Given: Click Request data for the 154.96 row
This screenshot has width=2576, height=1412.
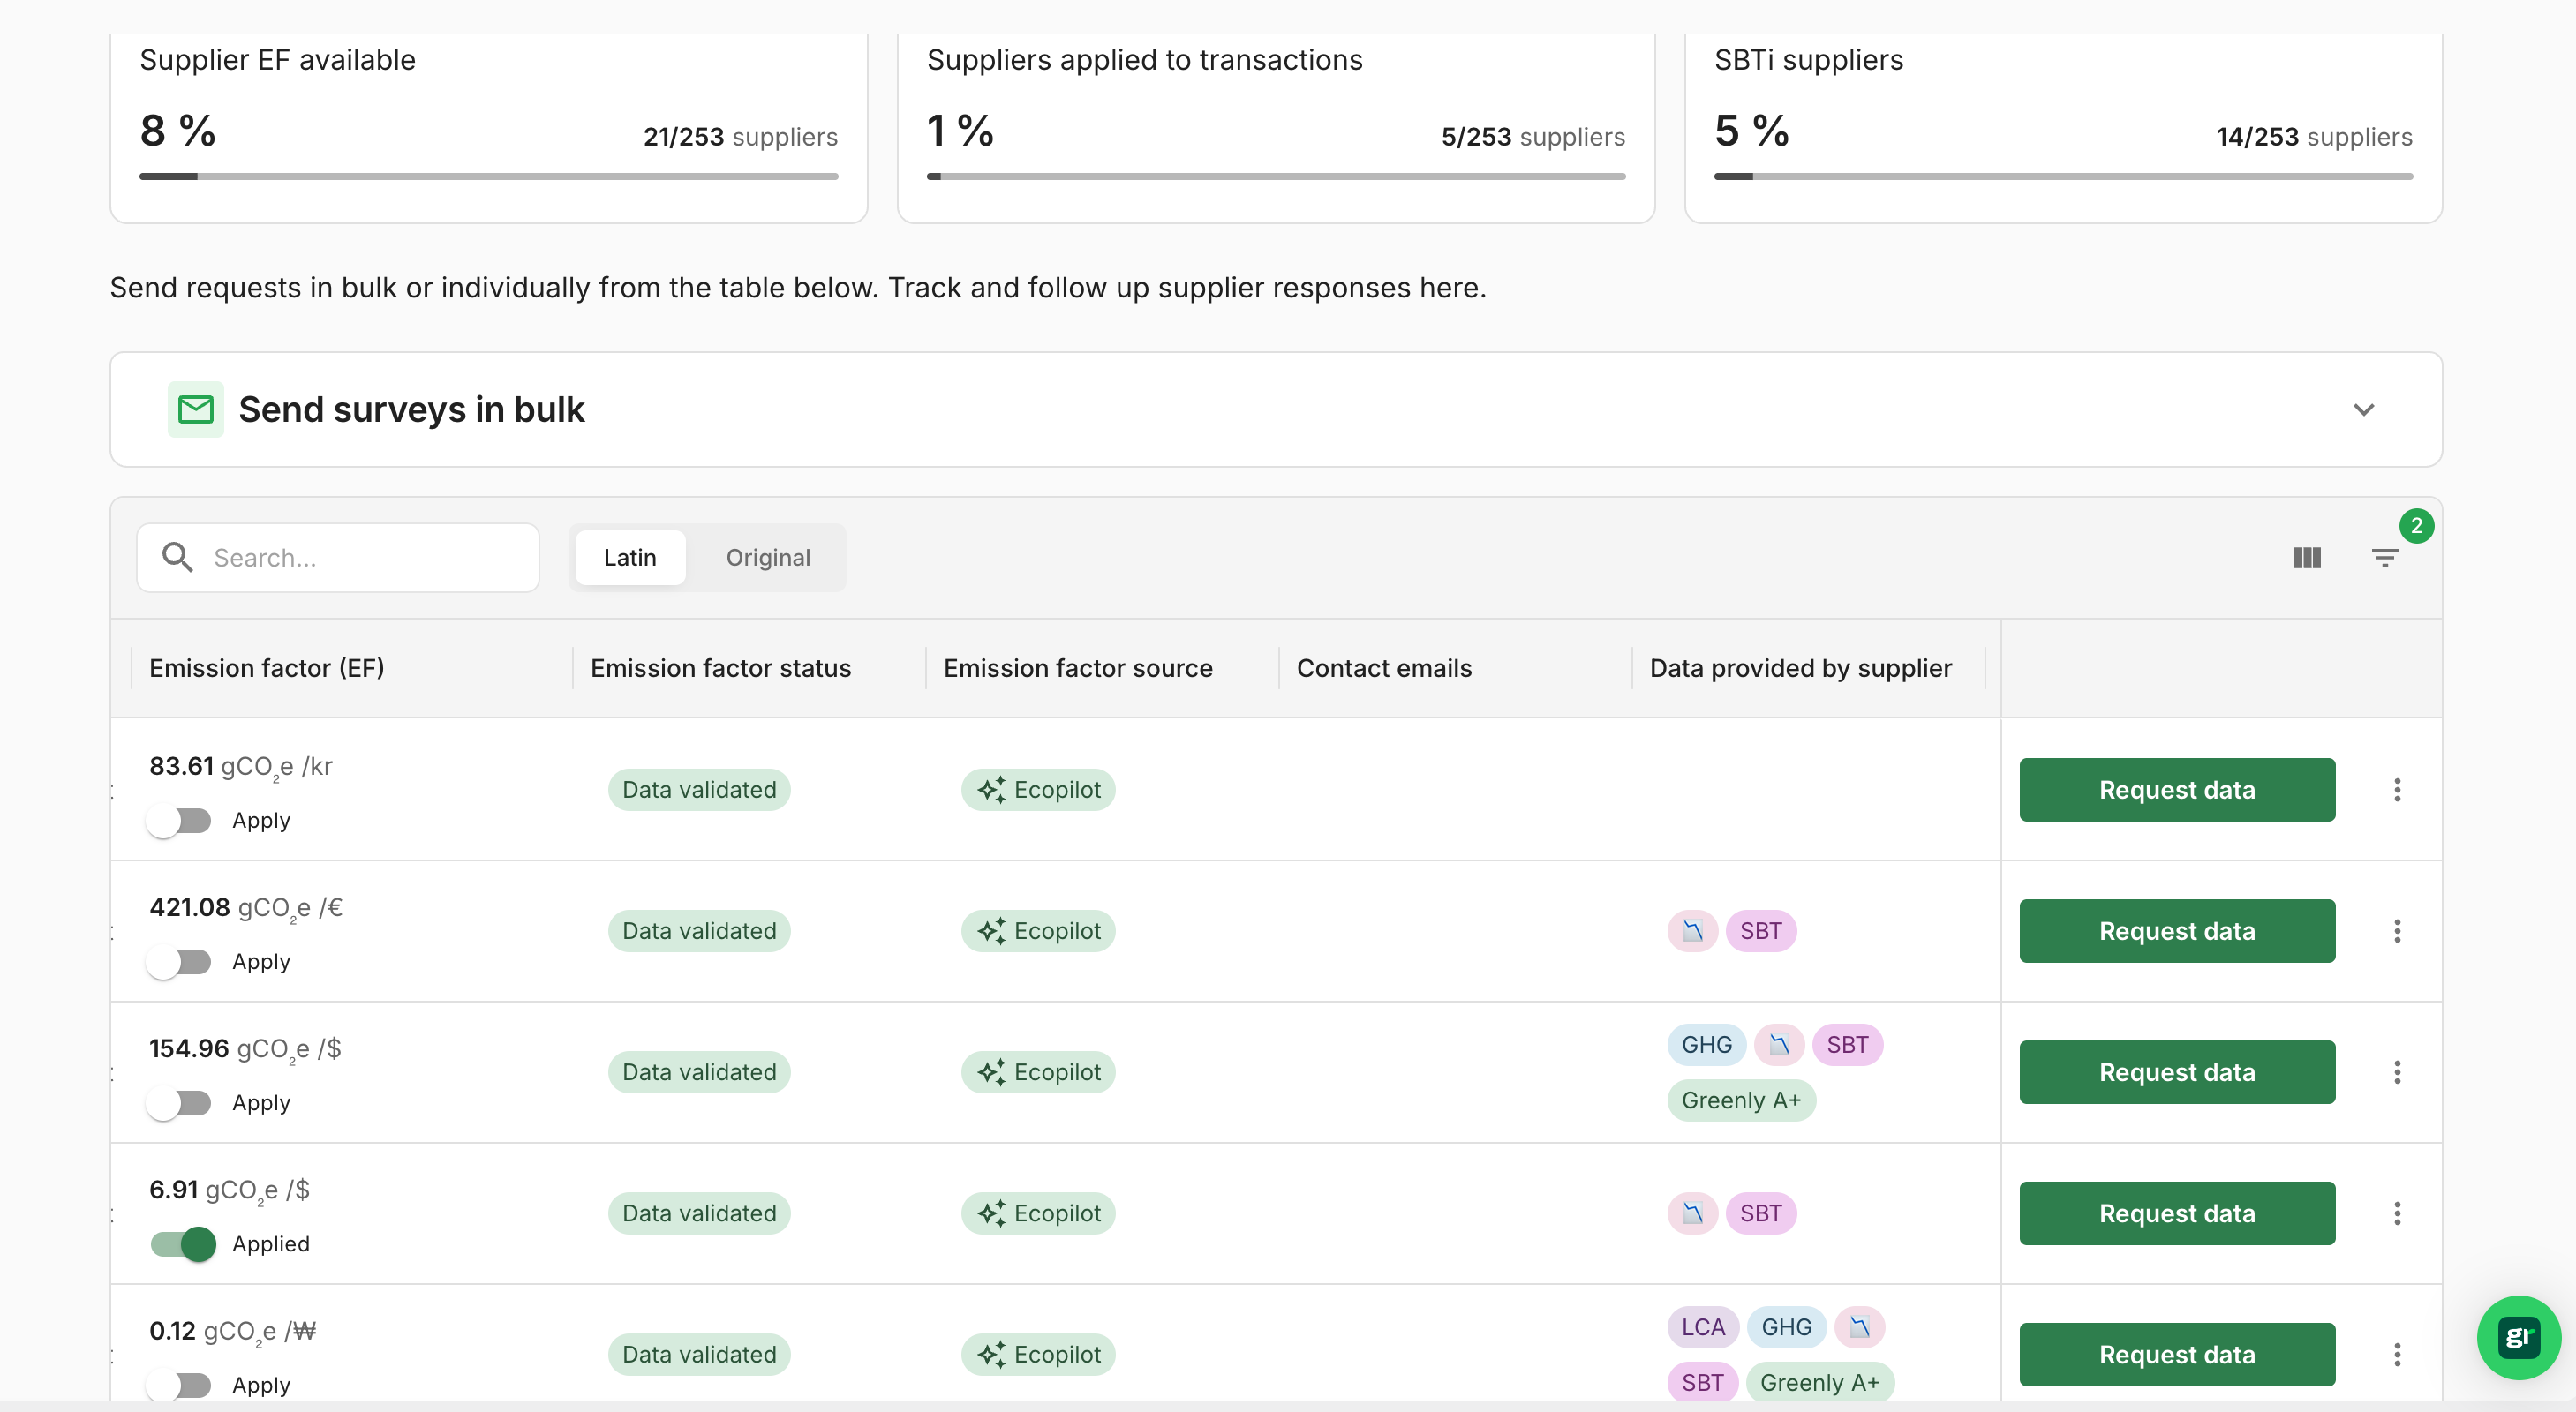Looking at the screenshot, I should click(2177, 1072).
